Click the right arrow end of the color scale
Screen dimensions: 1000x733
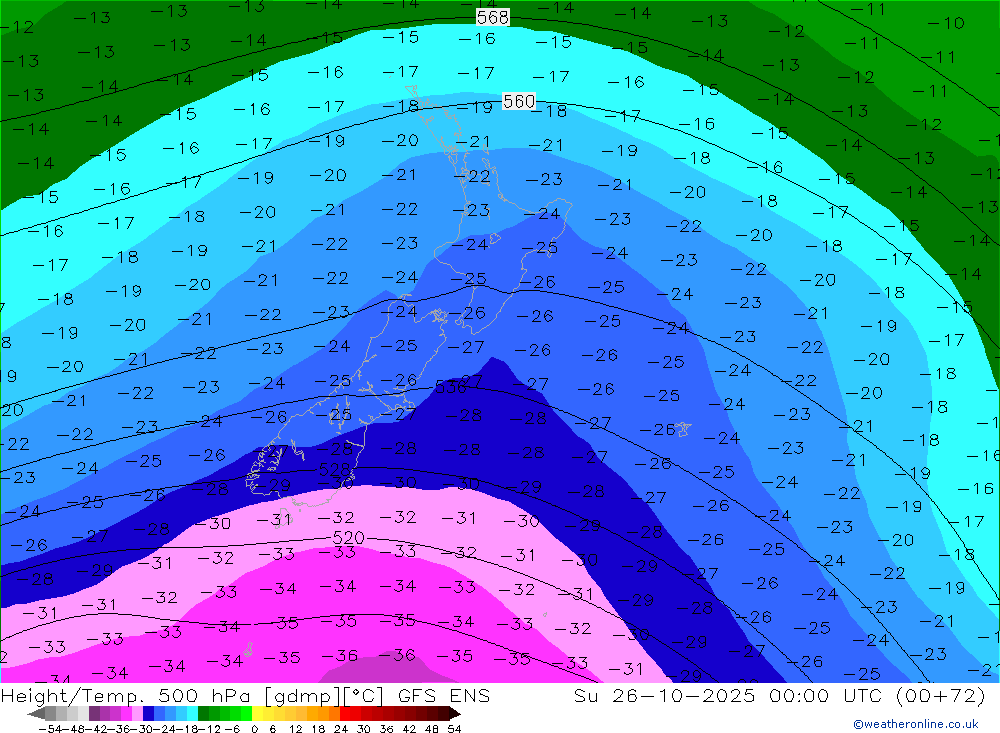[454, 714]
